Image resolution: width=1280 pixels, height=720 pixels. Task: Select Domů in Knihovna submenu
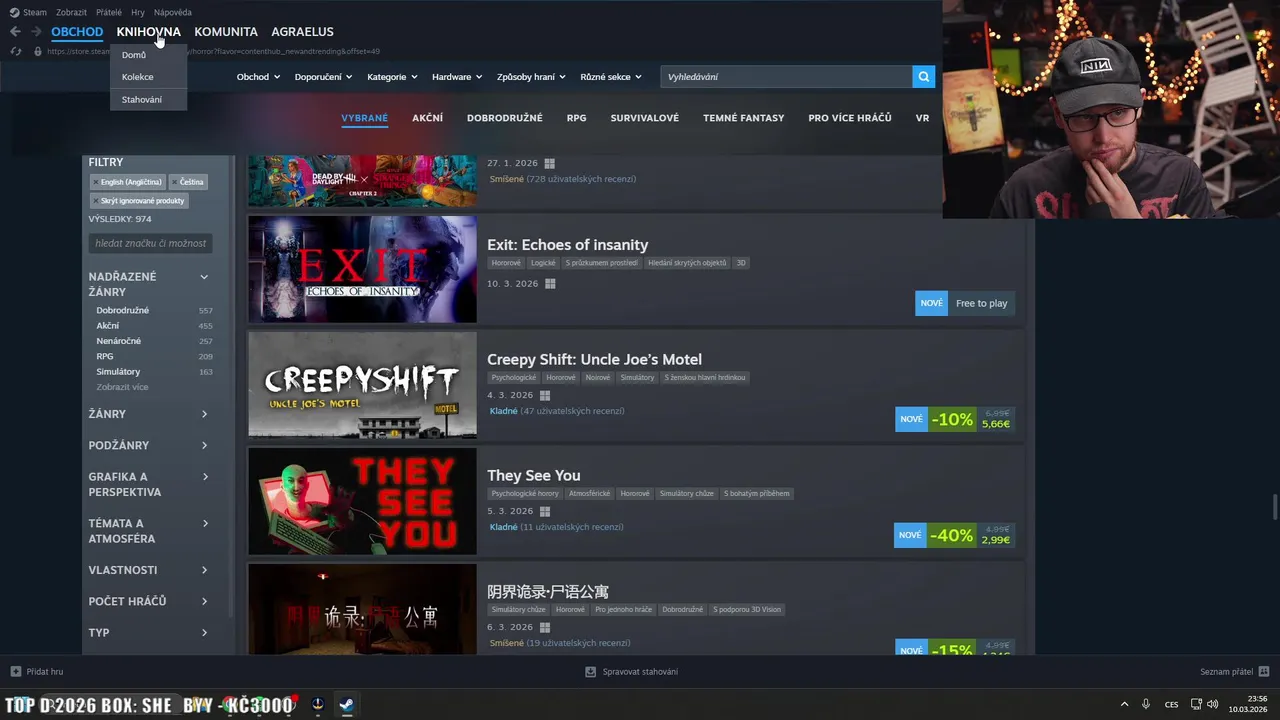click(134, 55)
